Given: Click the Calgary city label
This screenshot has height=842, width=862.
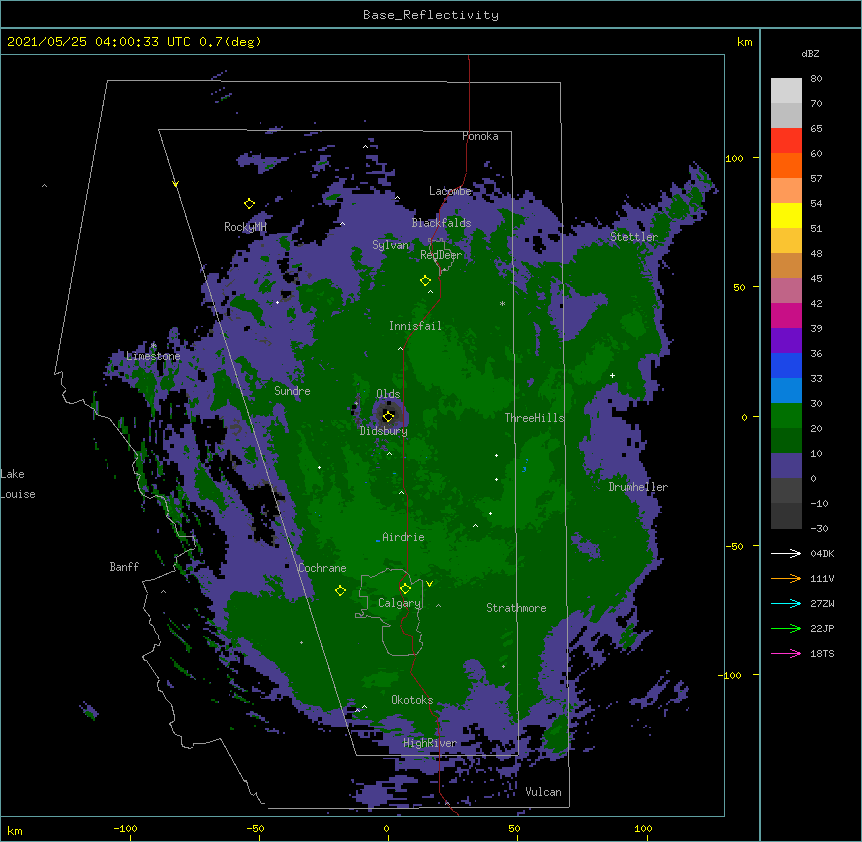Looking at the screenshot, I should 399,603.
